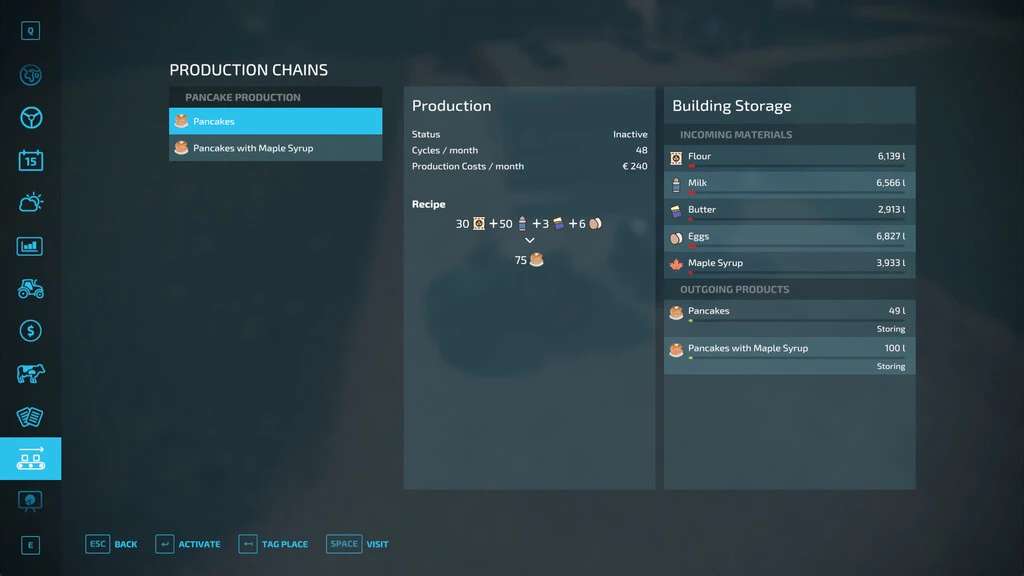
Task: Open the statistics presentation board page
Action: click(x=30, y=500)
